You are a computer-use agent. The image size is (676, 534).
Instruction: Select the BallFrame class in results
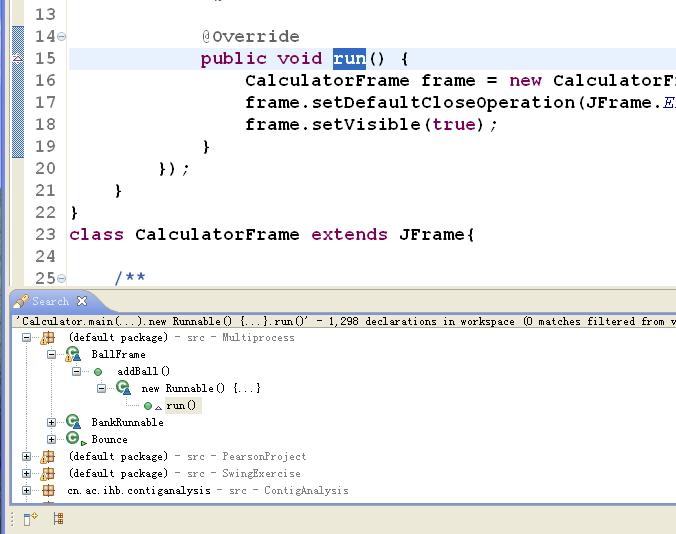click(119, 354)
